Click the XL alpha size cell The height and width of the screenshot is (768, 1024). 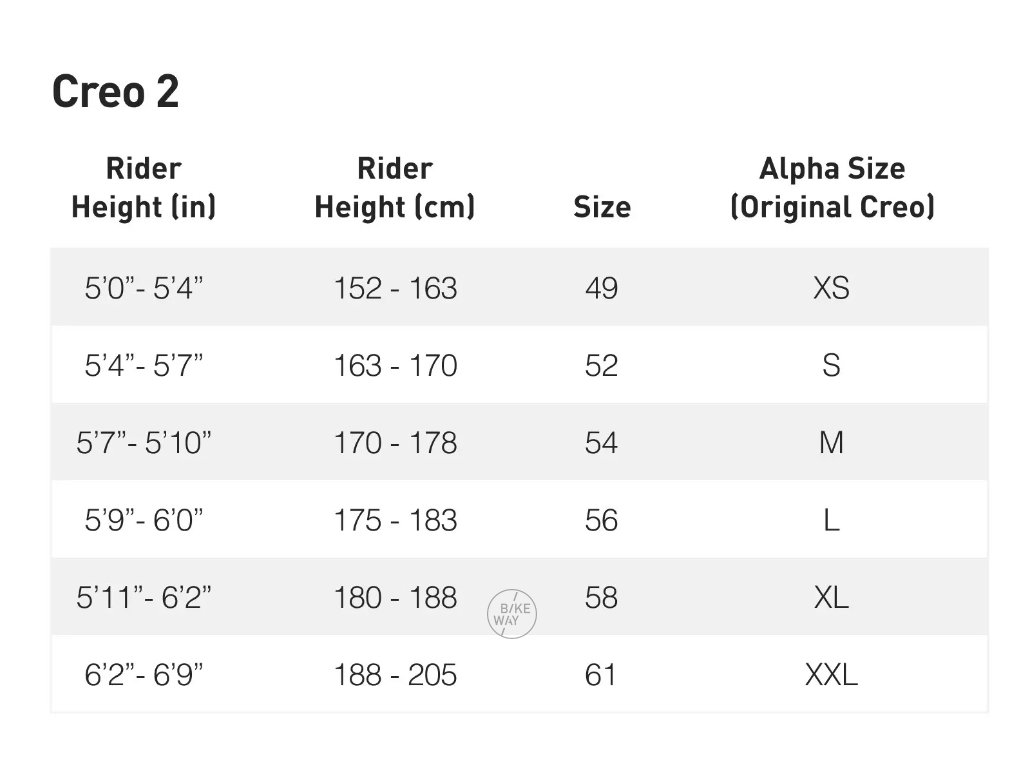tap(832, 597)
